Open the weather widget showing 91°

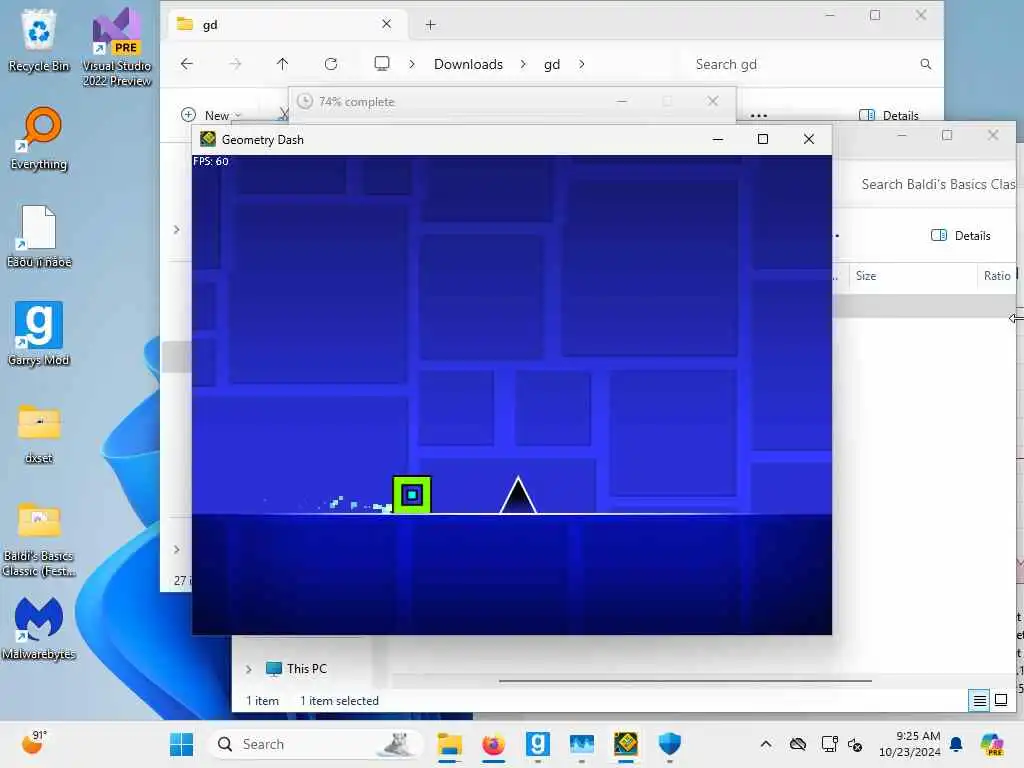(x=34, y=743)
